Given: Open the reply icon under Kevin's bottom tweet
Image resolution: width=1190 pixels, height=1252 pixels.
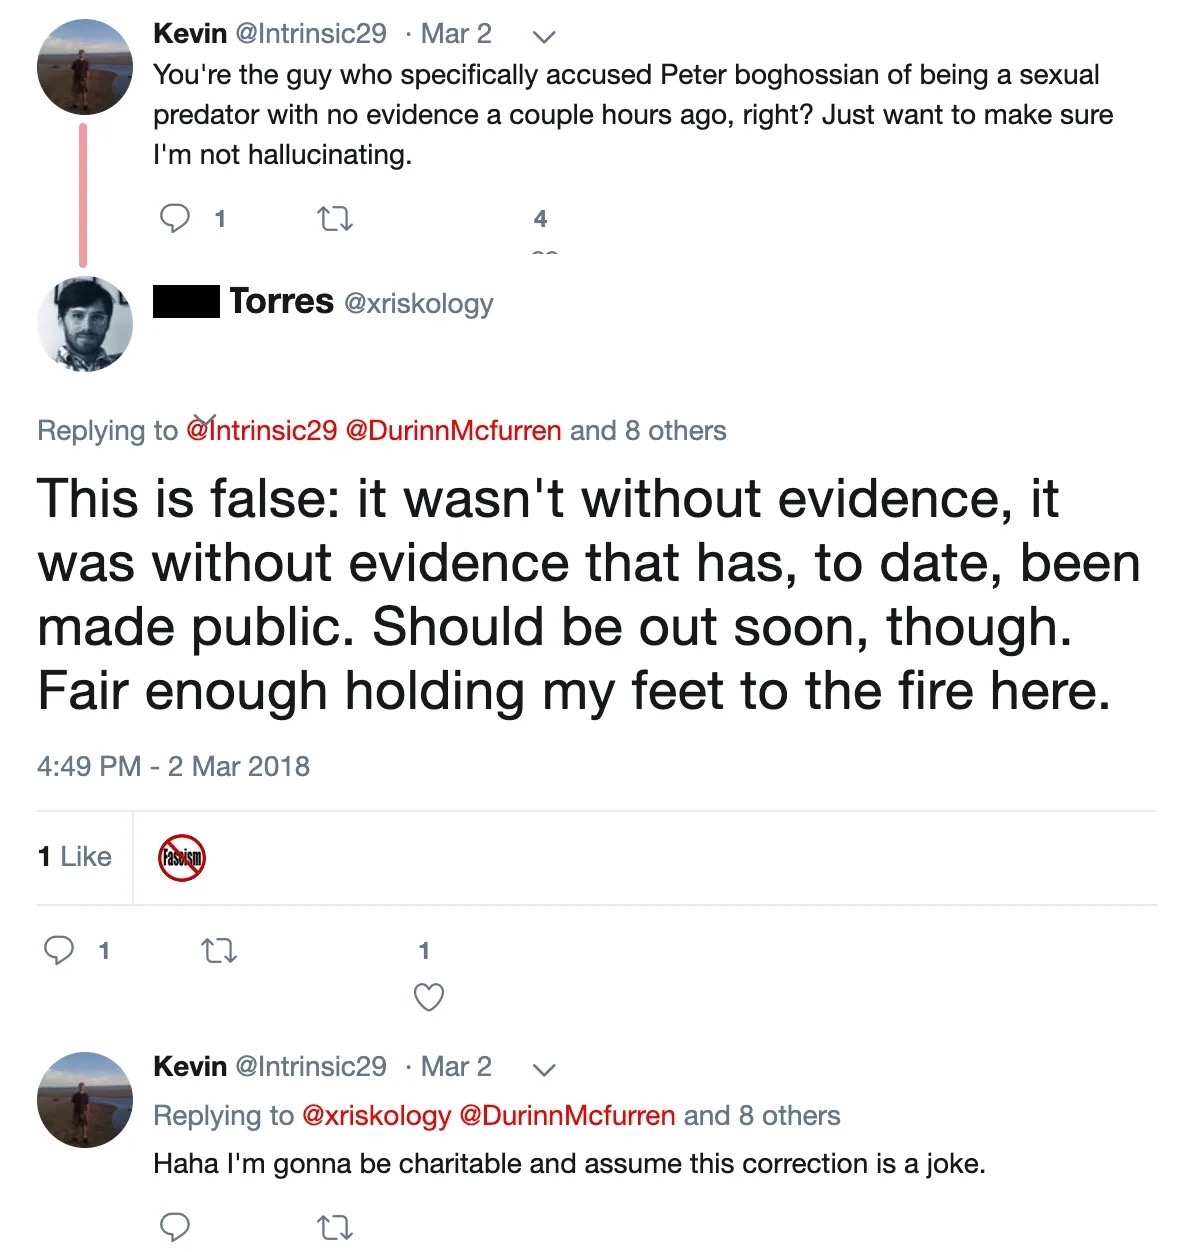Looking at the screenshot, I should [175, 1227].
